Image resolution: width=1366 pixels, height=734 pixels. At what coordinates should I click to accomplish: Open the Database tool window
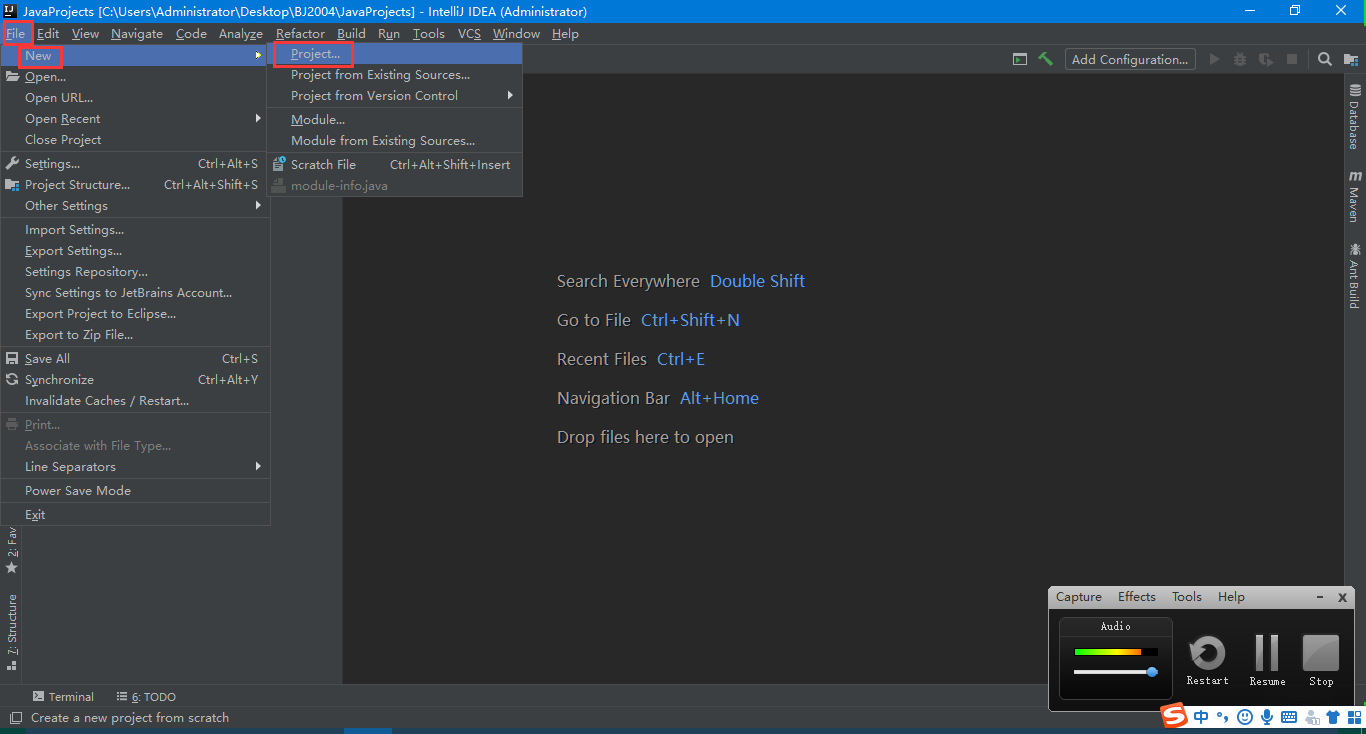pyautogui.click(x=1354, y=117)
